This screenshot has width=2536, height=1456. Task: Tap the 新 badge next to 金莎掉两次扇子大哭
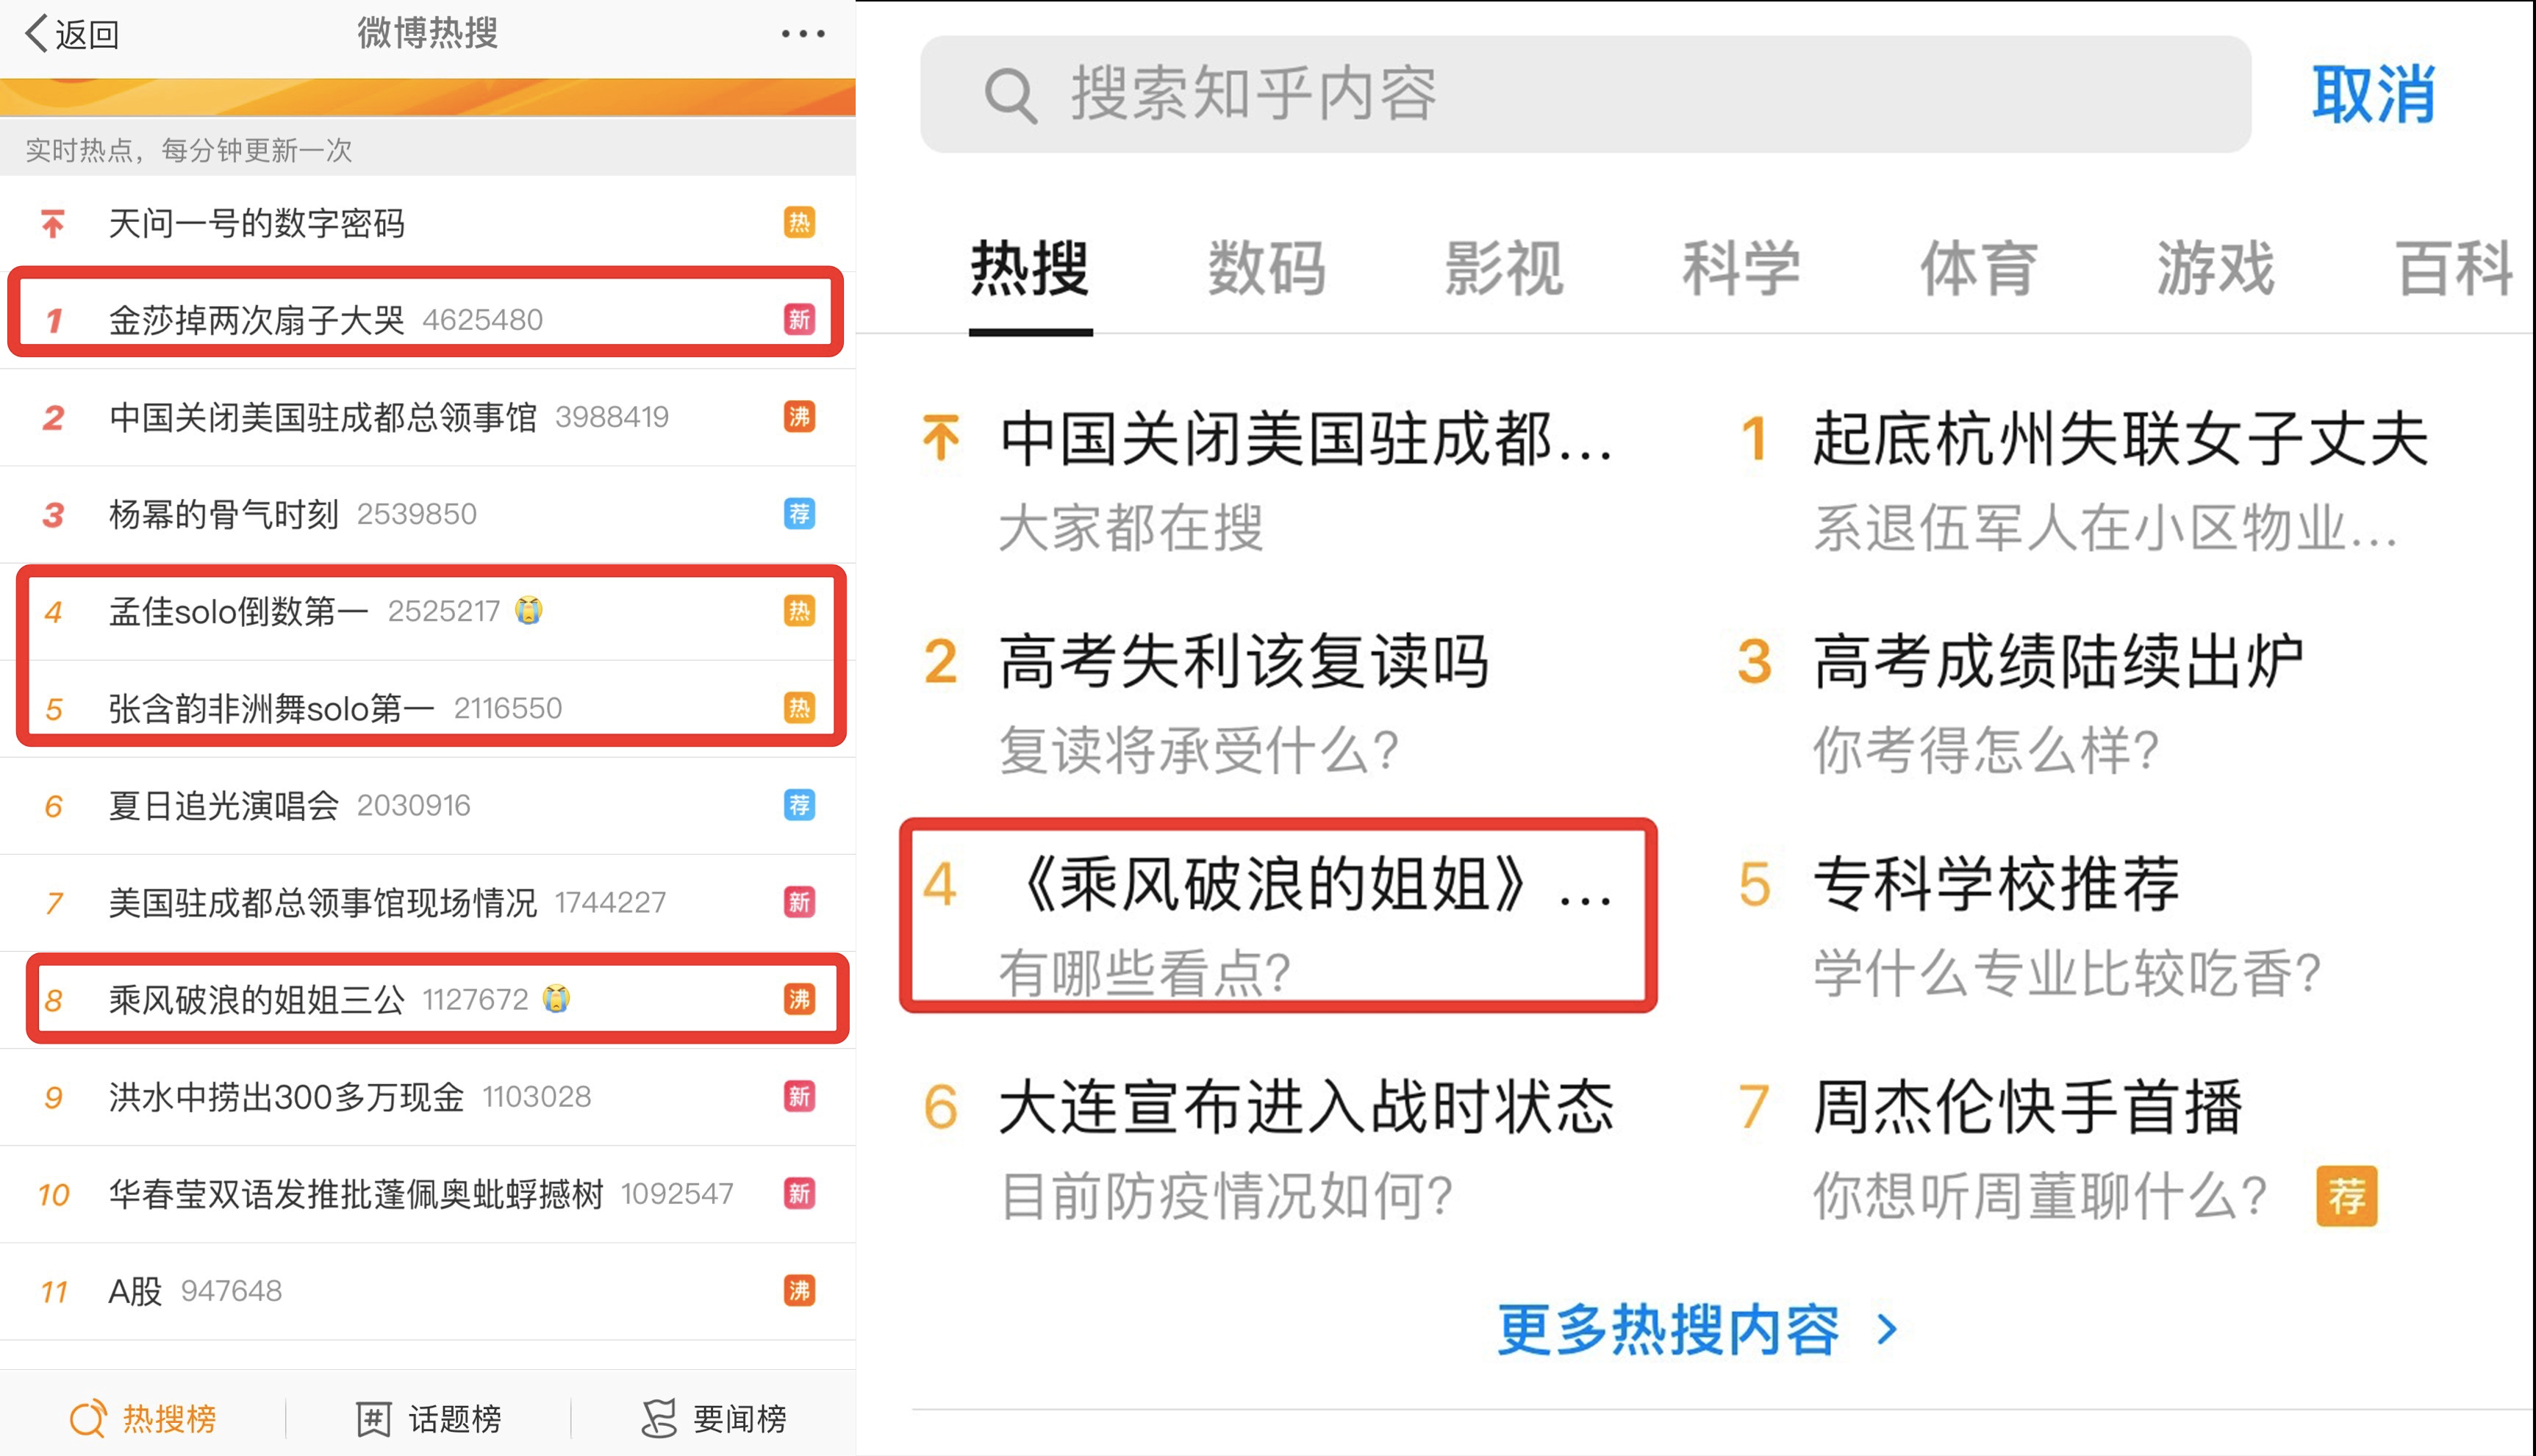tap(798, 320)
